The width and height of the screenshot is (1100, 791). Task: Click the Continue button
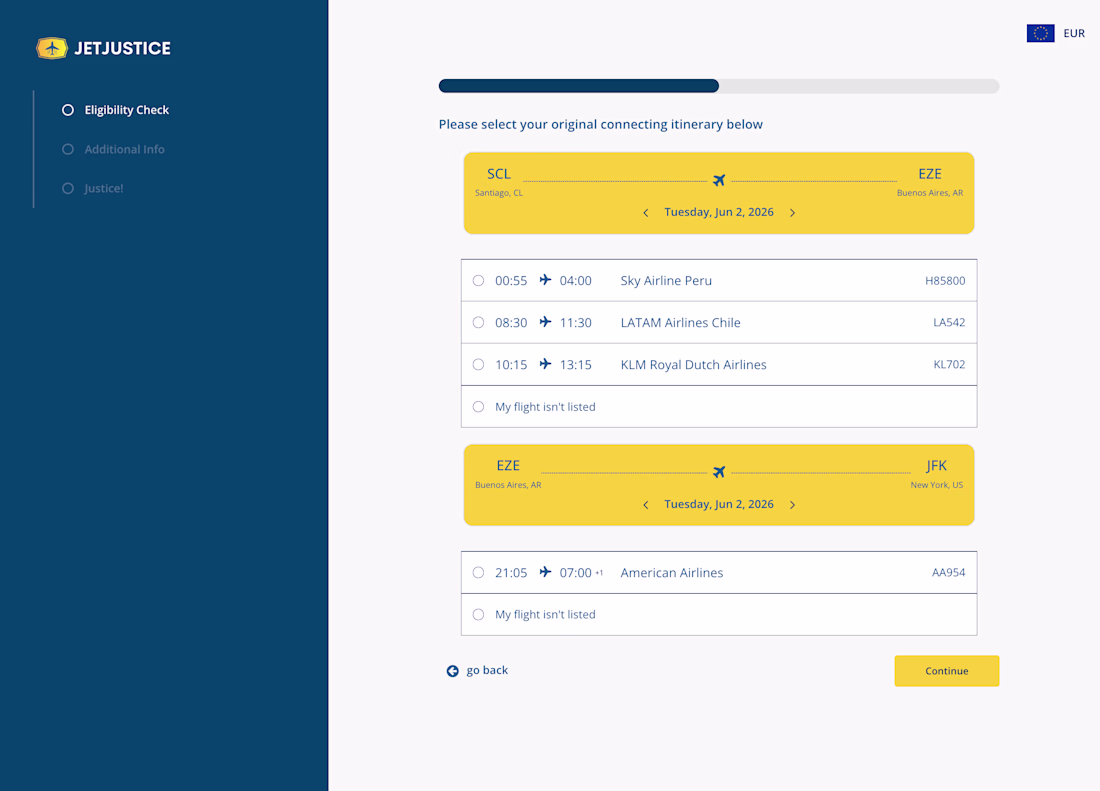click(x=946, y=671)
